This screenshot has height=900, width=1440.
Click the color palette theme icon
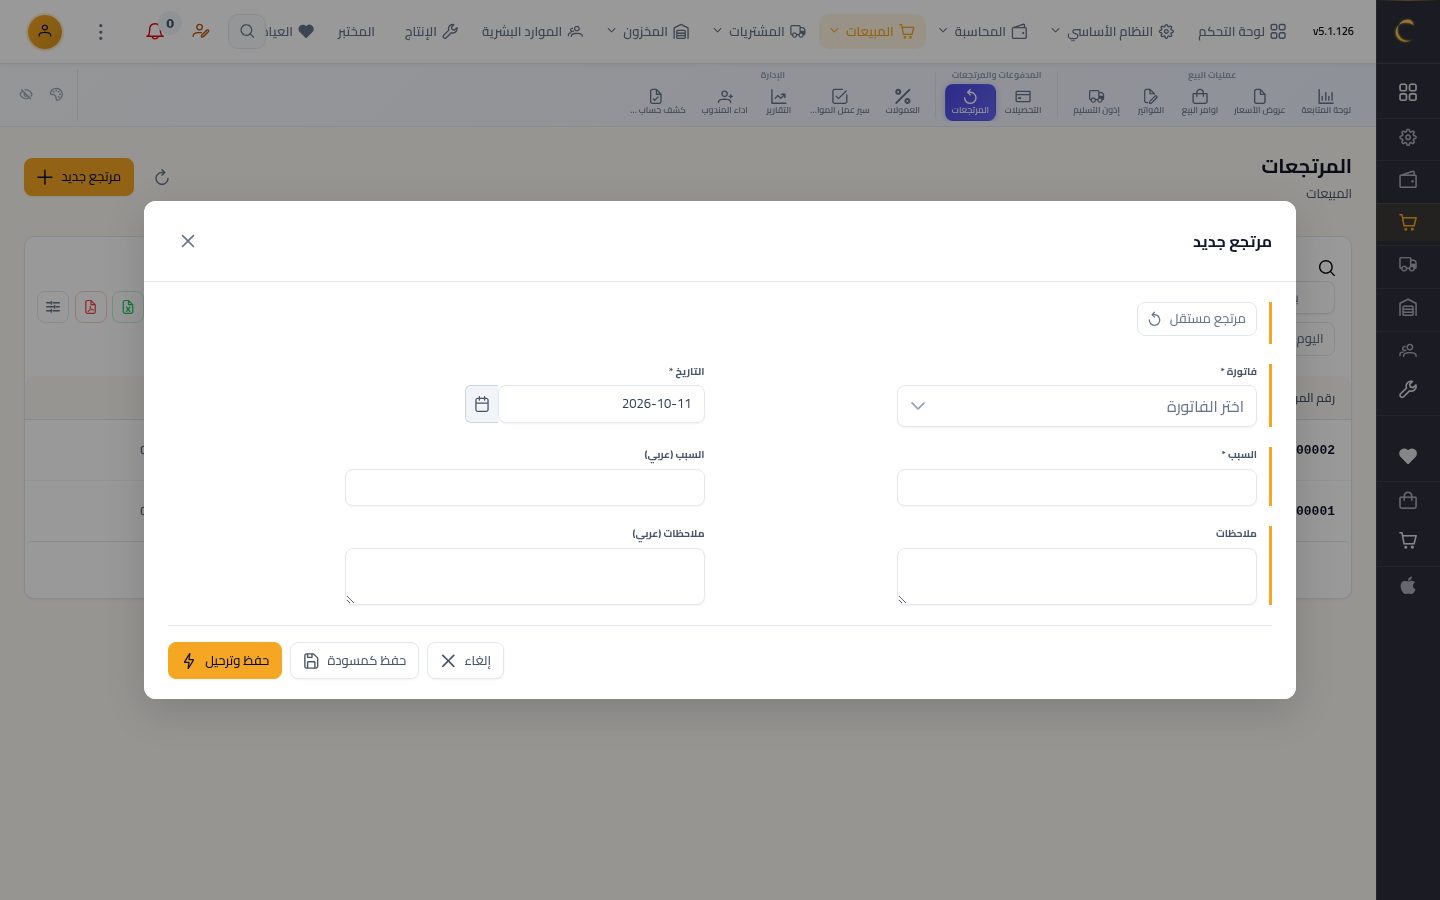(x=56, y=94)
